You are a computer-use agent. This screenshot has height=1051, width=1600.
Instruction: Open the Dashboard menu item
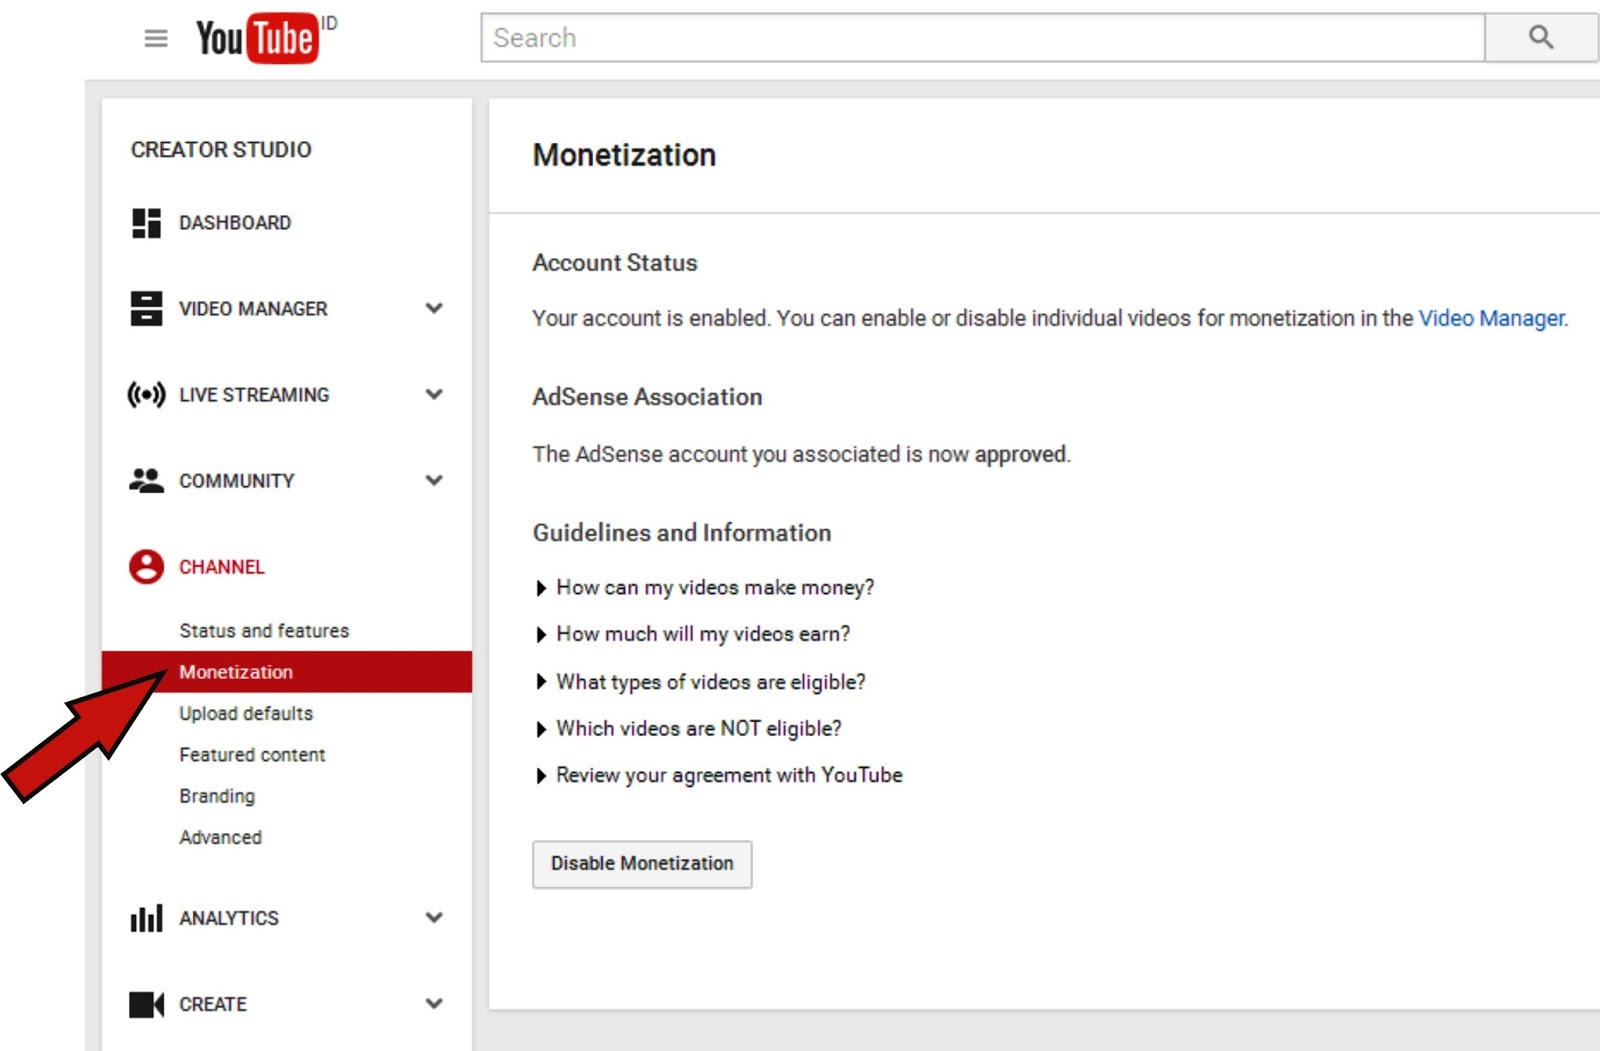(x=235, y=223)
